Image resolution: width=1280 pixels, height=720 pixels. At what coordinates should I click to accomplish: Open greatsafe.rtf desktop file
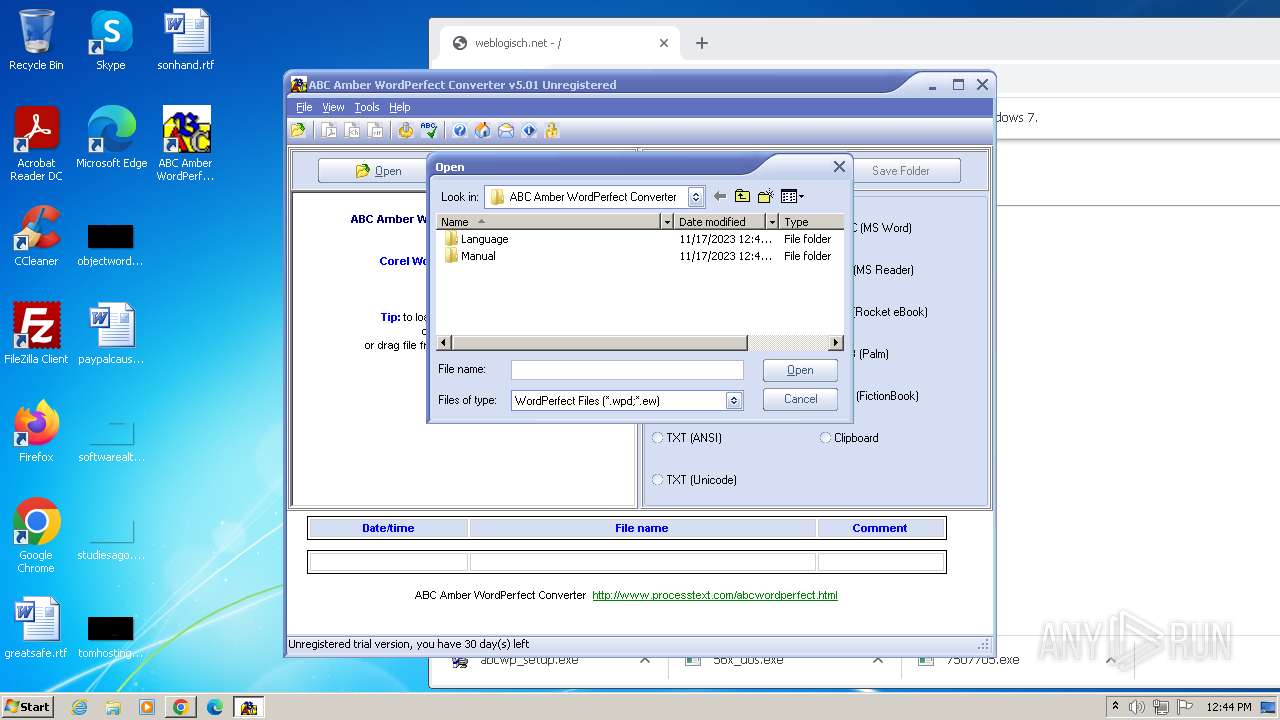[x=36, y=628]
